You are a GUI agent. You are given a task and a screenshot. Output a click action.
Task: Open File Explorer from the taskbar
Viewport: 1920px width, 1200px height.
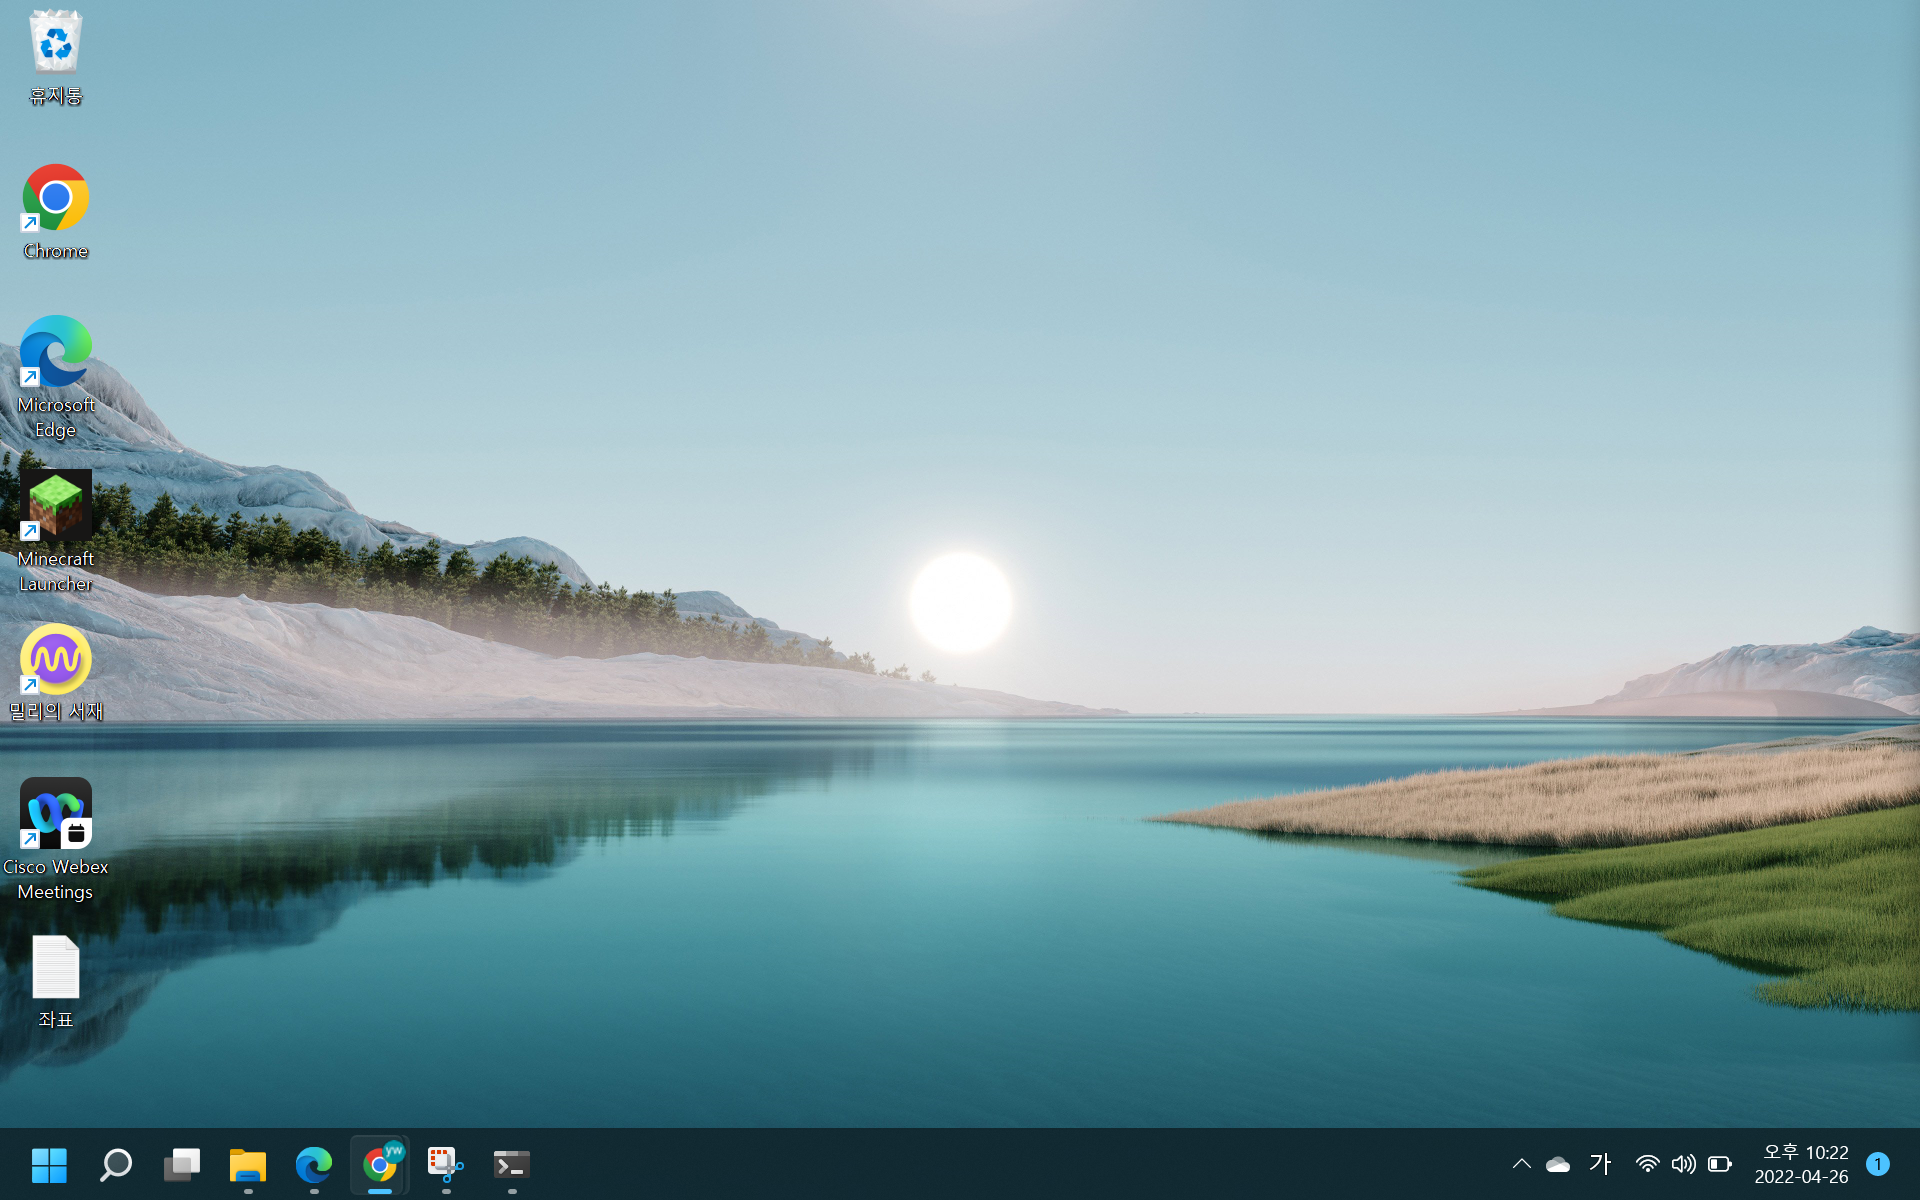click(x=247, y=1164)
